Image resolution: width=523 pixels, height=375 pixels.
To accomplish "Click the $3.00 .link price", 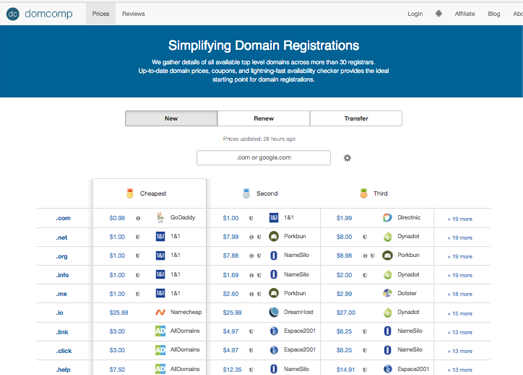I will (x=117, y=331).
